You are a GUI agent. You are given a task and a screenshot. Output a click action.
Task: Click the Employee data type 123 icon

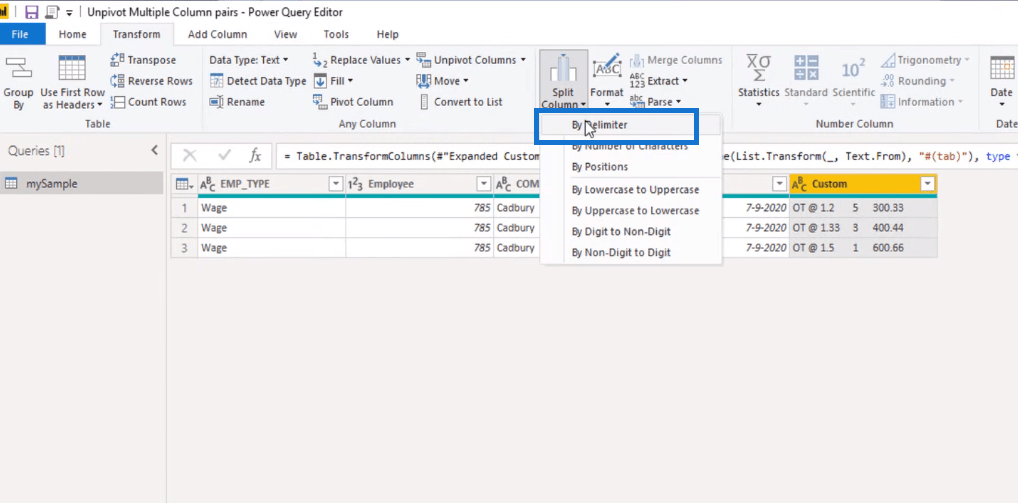click(355, 184)
